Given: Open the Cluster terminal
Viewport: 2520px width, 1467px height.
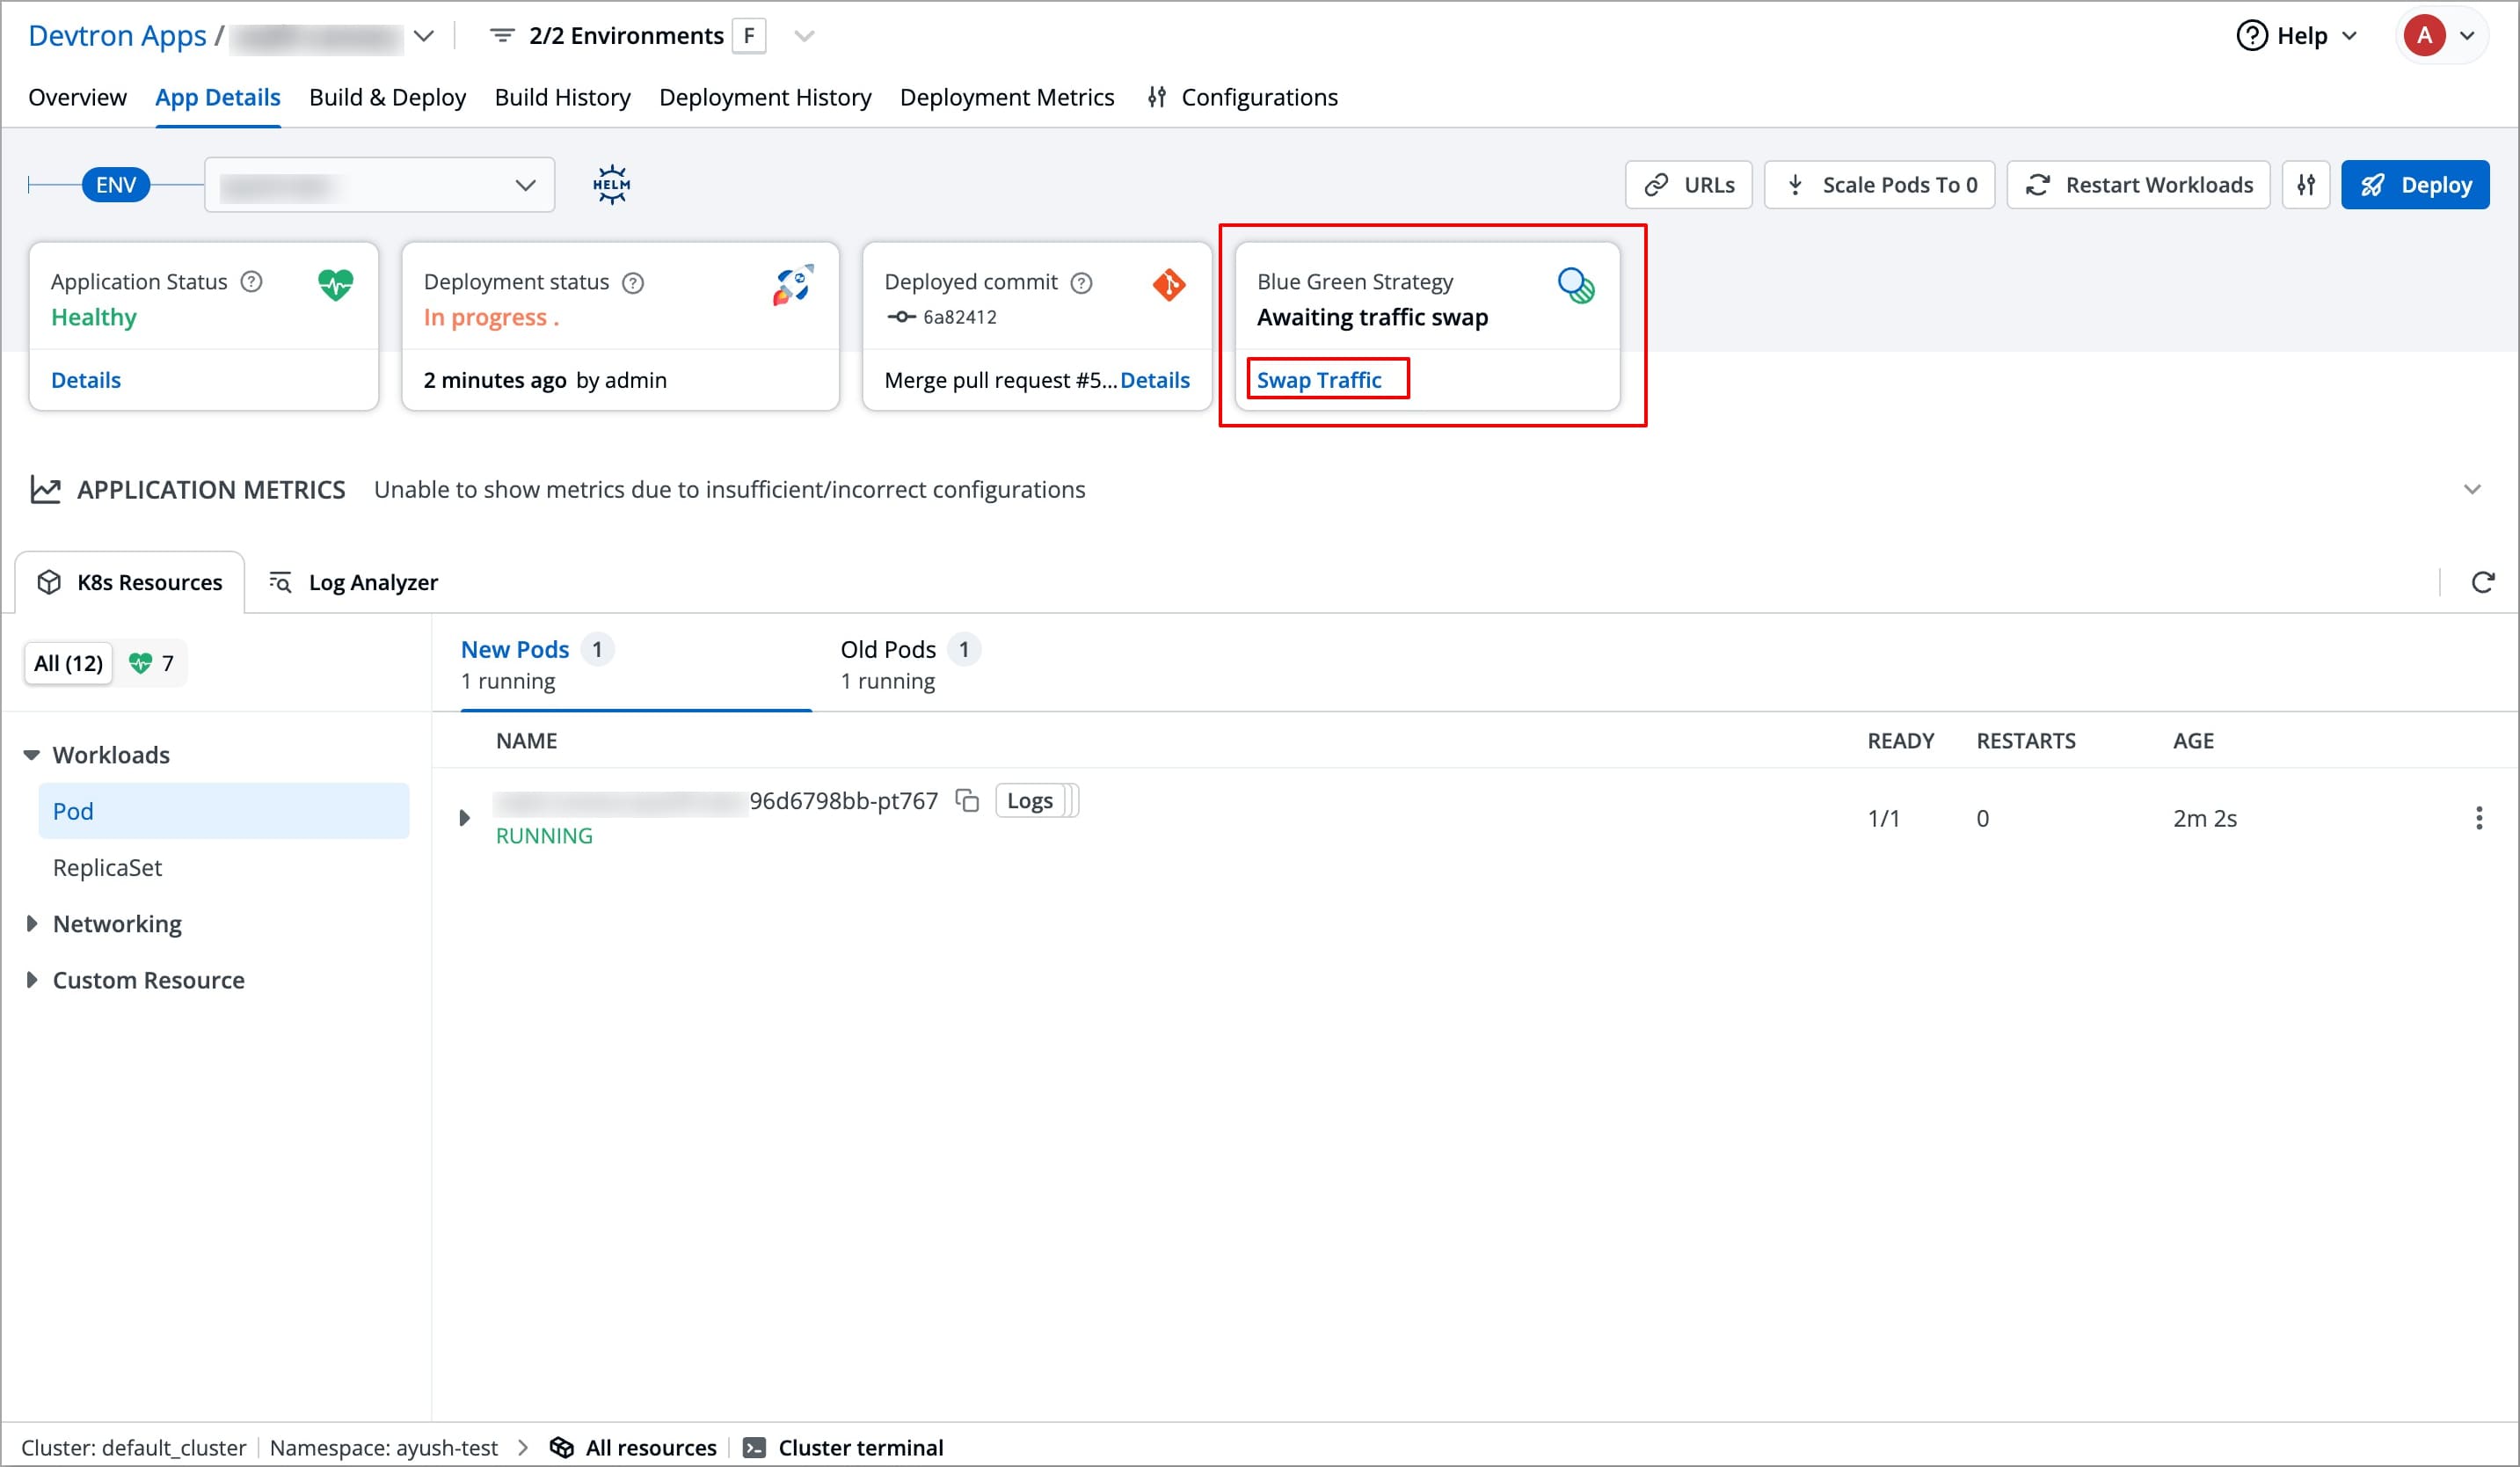Looking at the screenshot, I should tap(843, 1447).
